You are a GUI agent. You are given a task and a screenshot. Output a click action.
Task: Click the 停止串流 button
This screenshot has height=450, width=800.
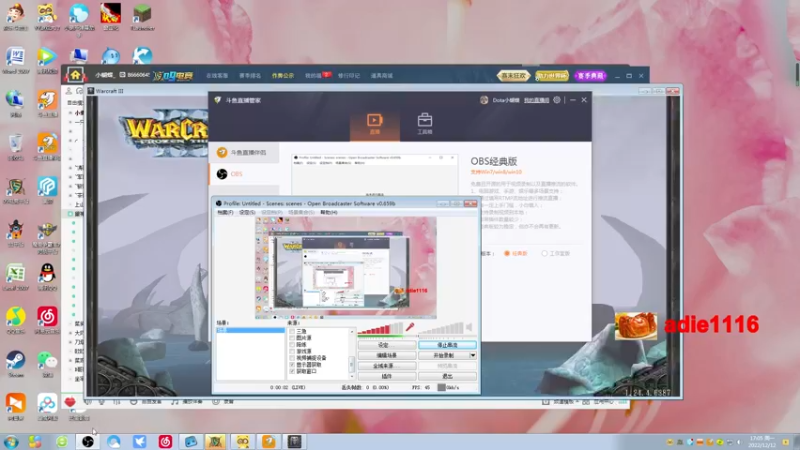point(447,345)
